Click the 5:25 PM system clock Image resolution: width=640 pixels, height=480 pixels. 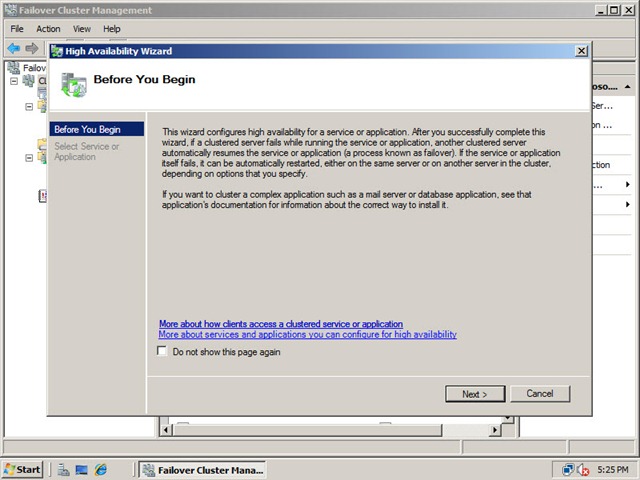point(613,470)
